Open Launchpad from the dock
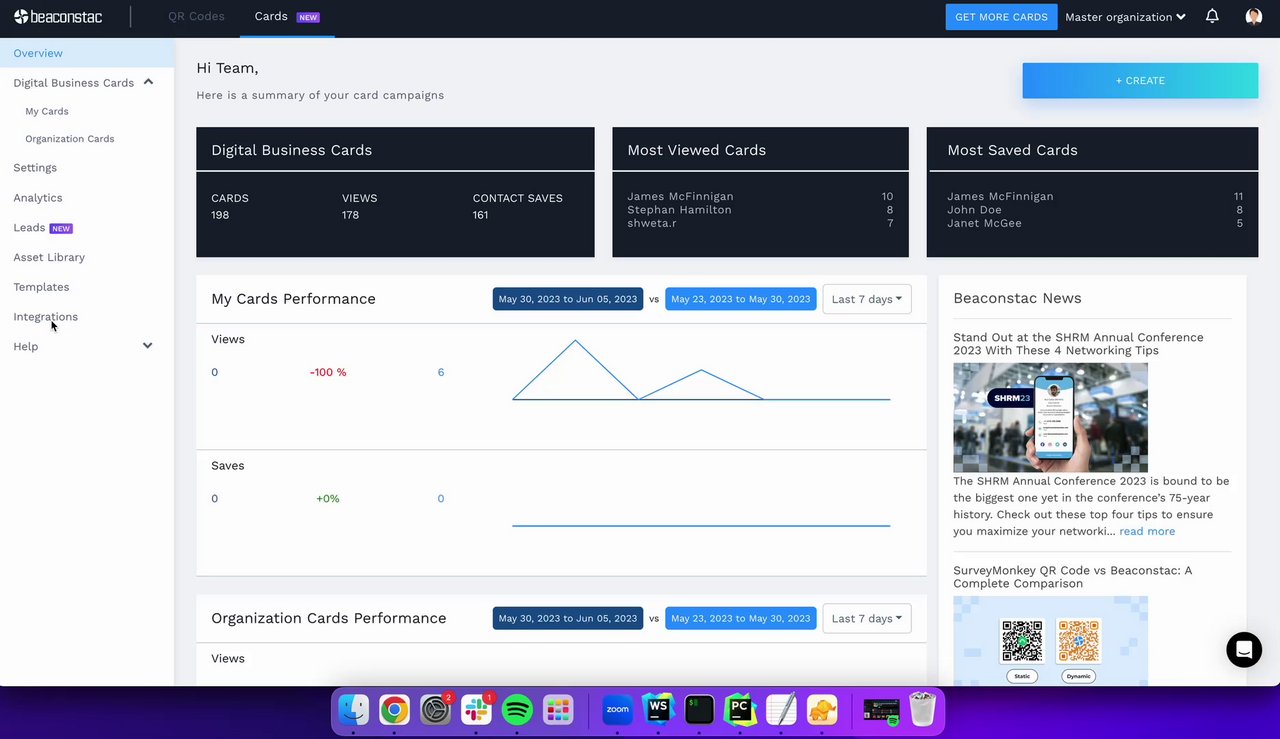This screenshot has width=1280, height=739. point(558,710)
